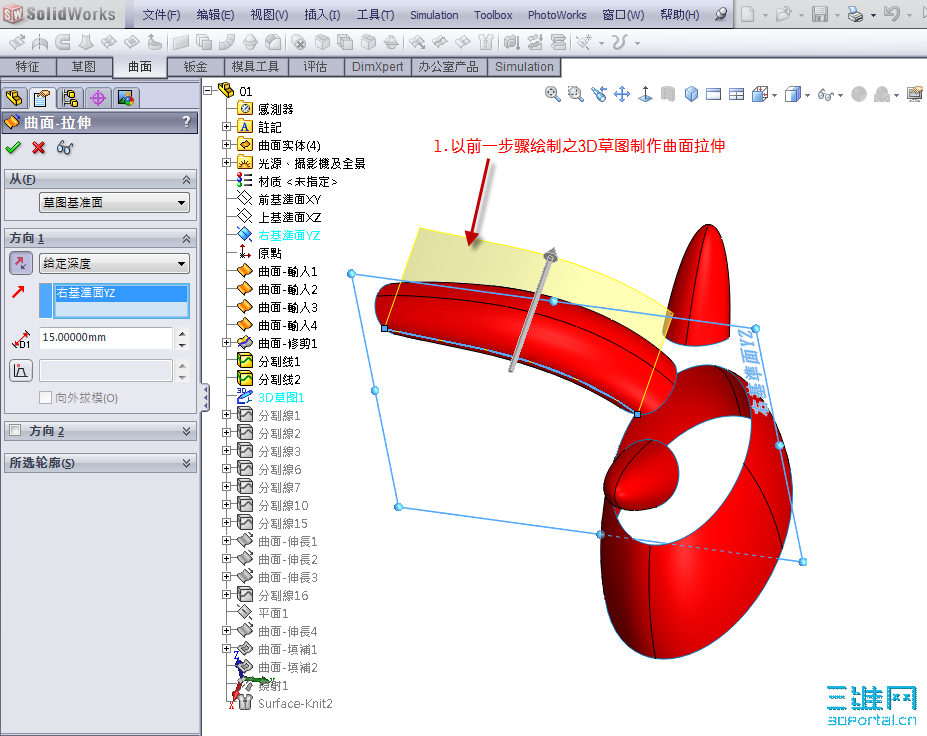The width and height of the screenshot is (927, 736).
Task: Click the Zoom to Area icon
Action: pos(575,94)
